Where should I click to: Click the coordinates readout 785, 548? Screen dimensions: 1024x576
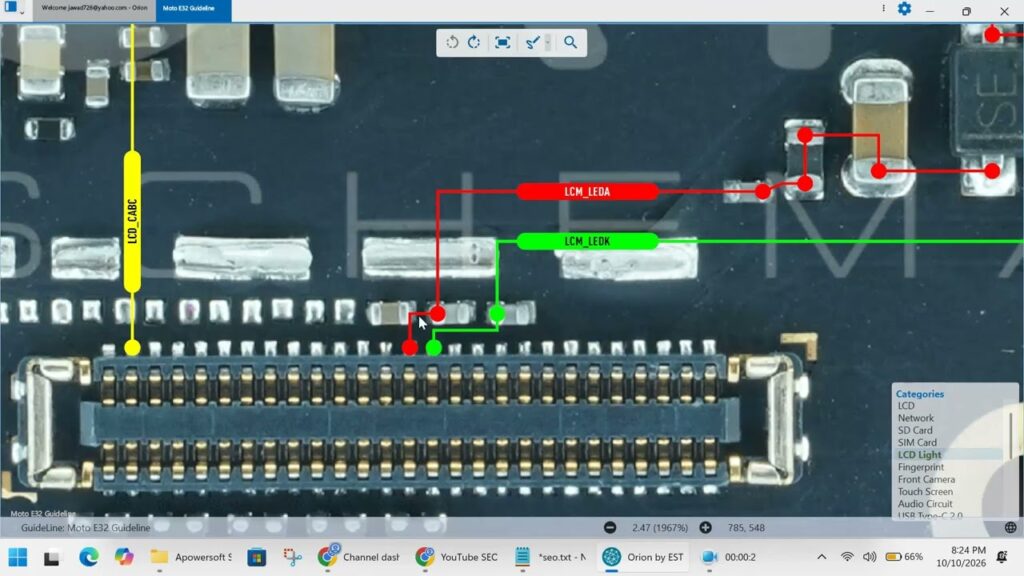(x=746, y=528)
